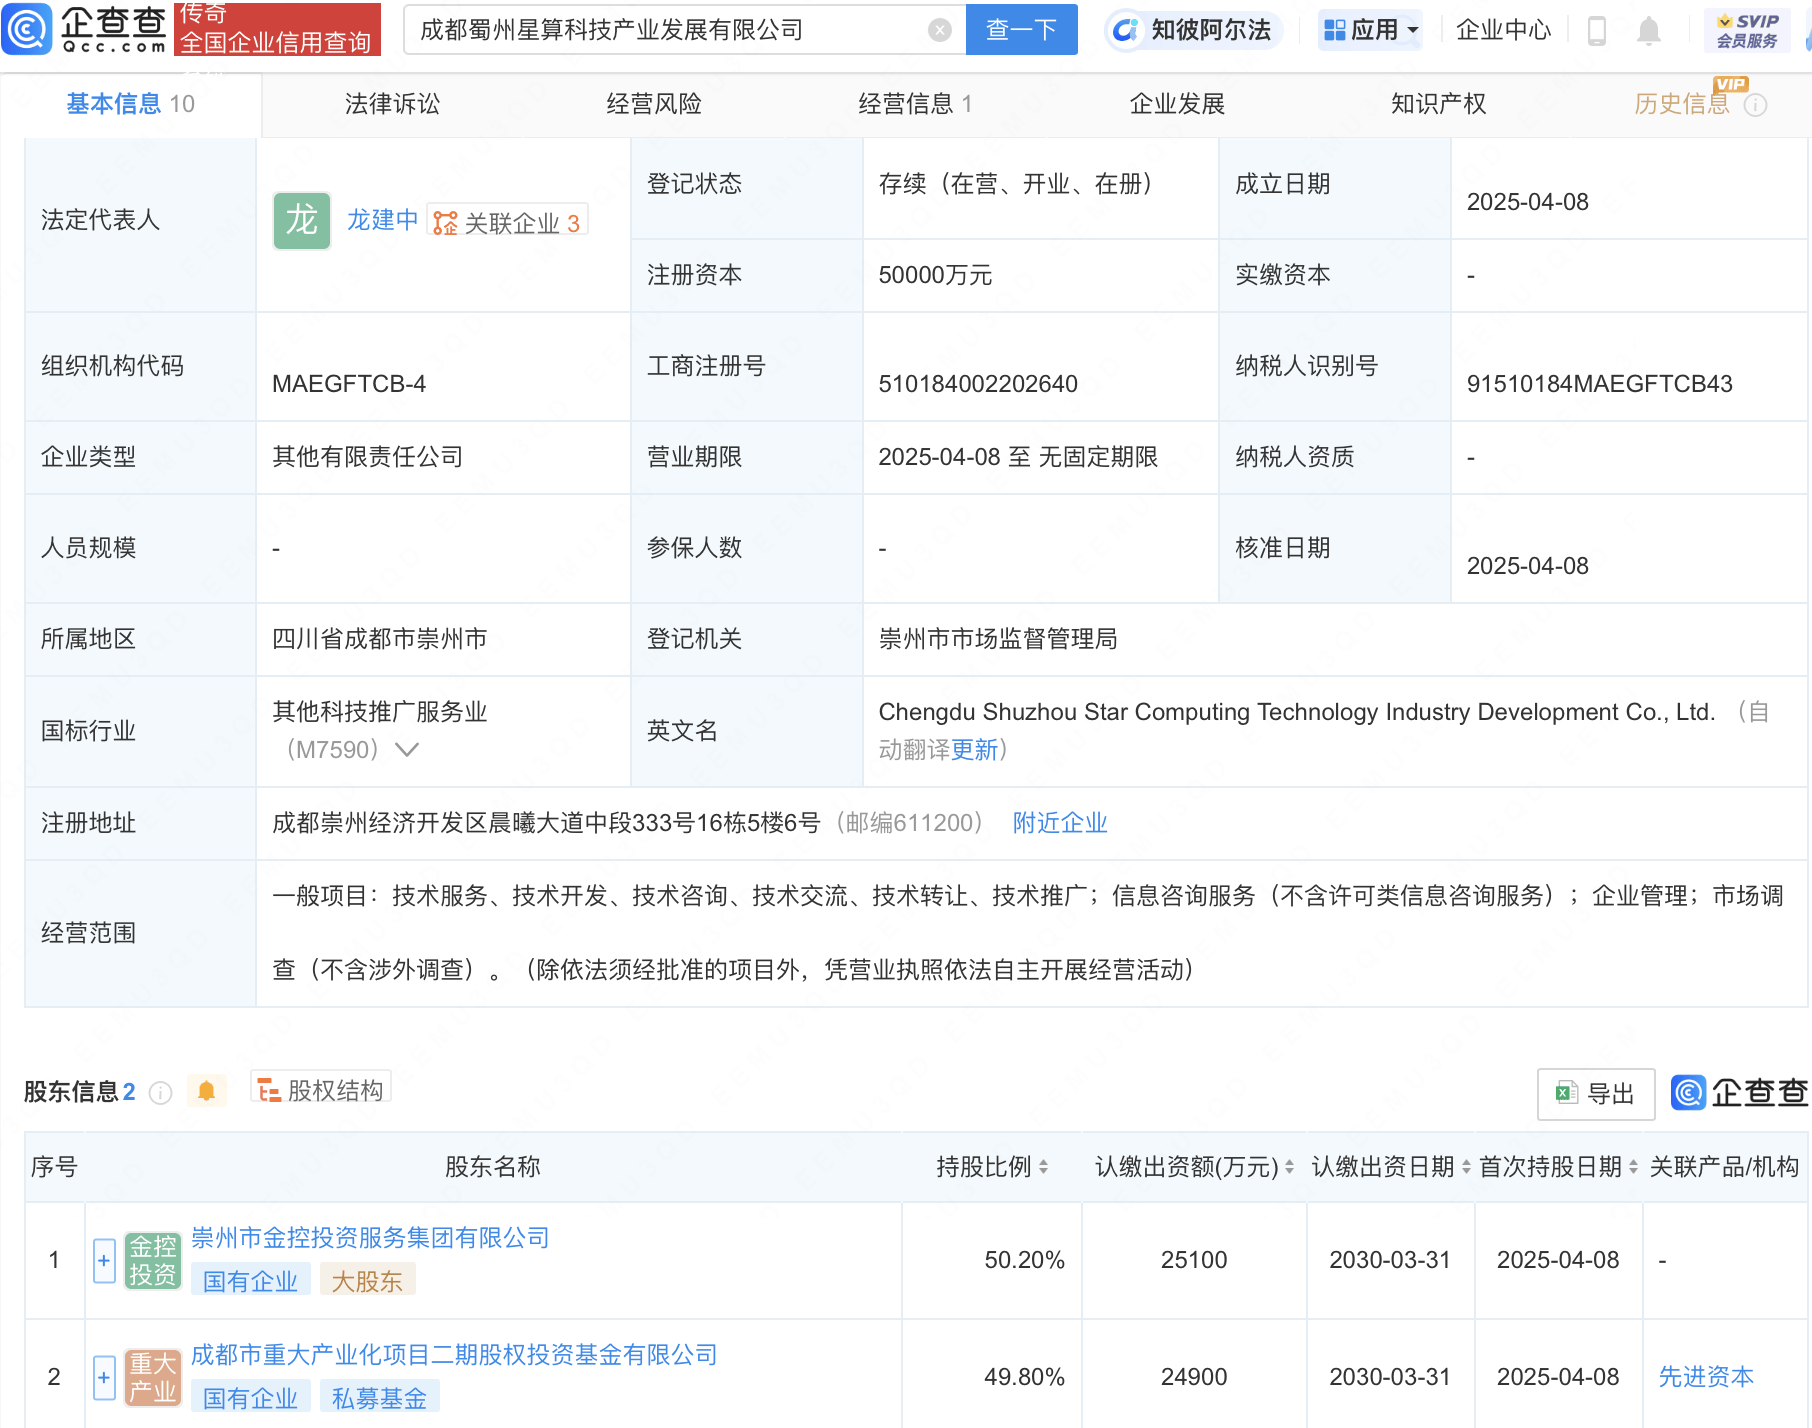
Task: Expand the 国标行业 M7590 chevron
Action: (x=406, y=750)
